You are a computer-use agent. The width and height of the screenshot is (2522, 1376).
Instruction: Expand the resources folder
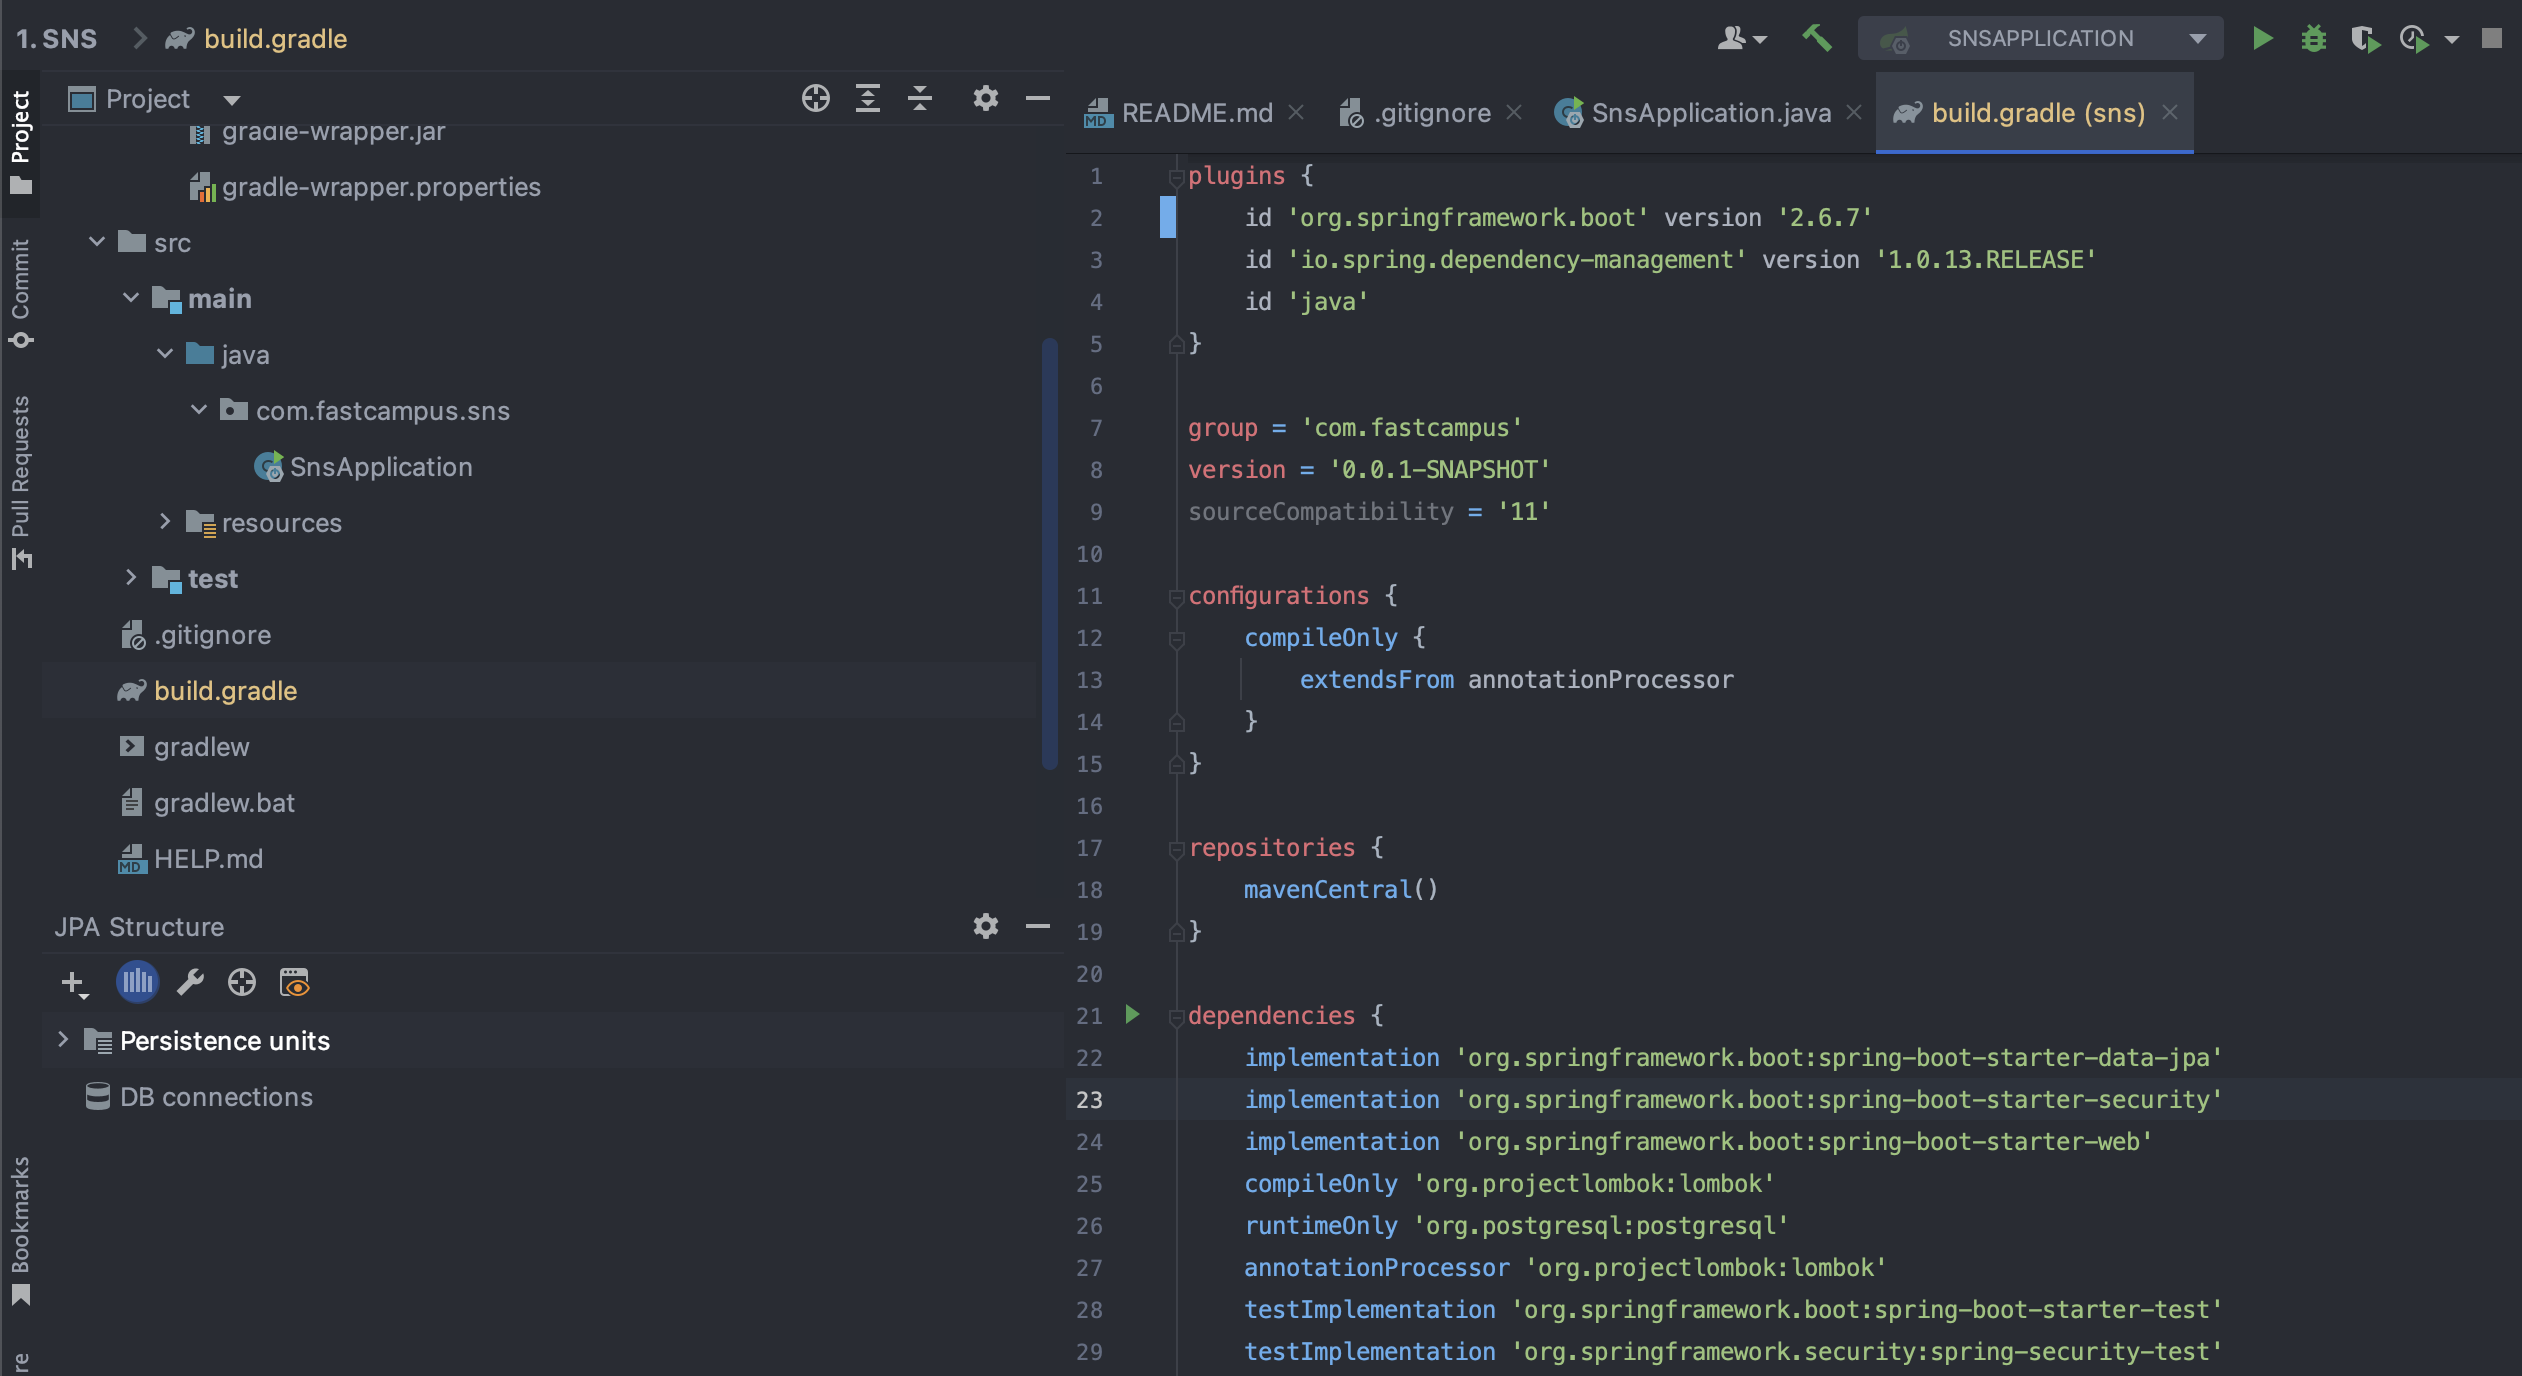click(165, 522)
